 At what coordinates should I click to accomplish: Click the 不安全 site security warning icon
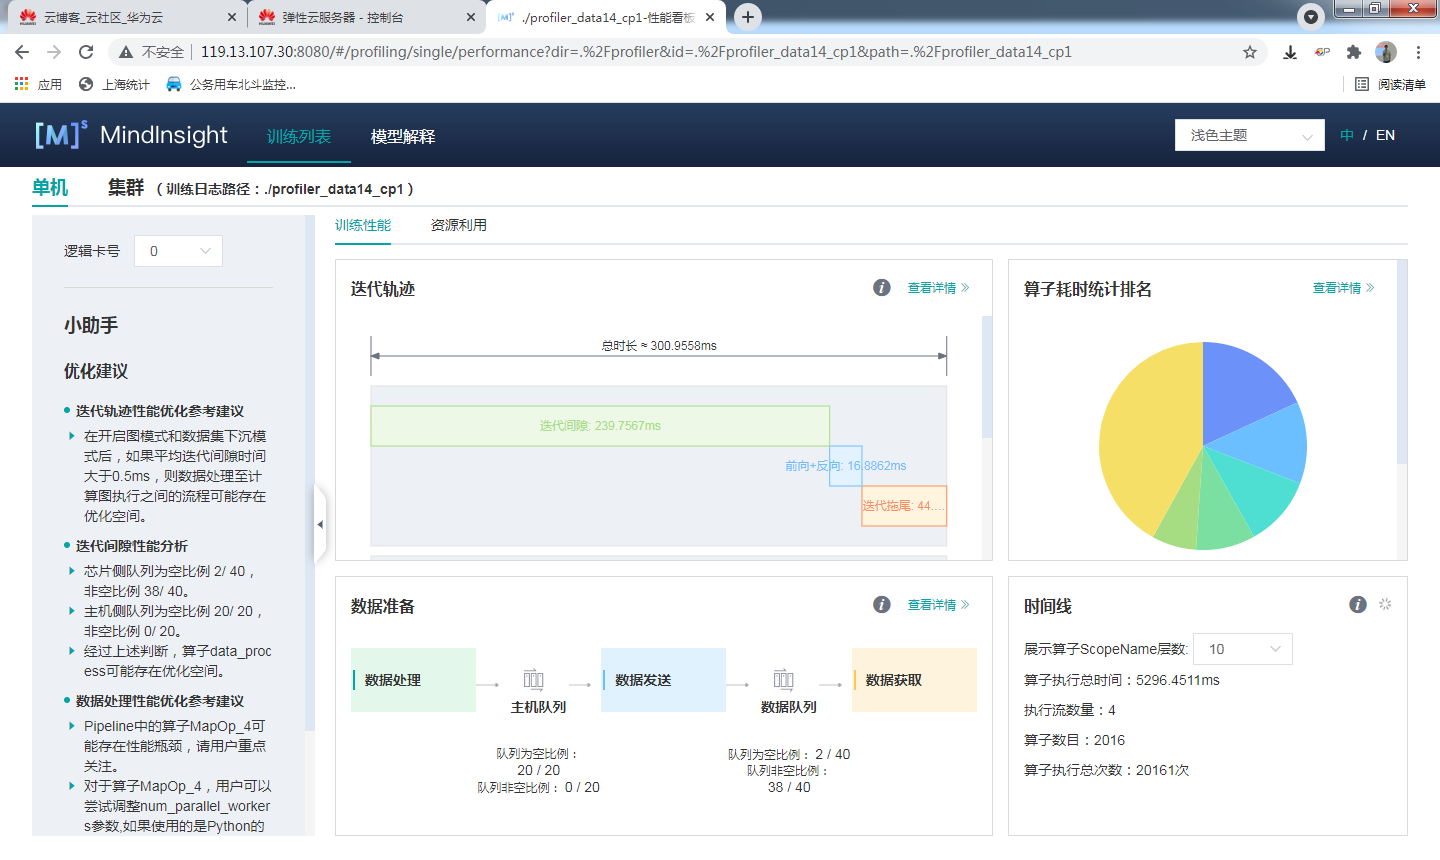click(126, 52)
